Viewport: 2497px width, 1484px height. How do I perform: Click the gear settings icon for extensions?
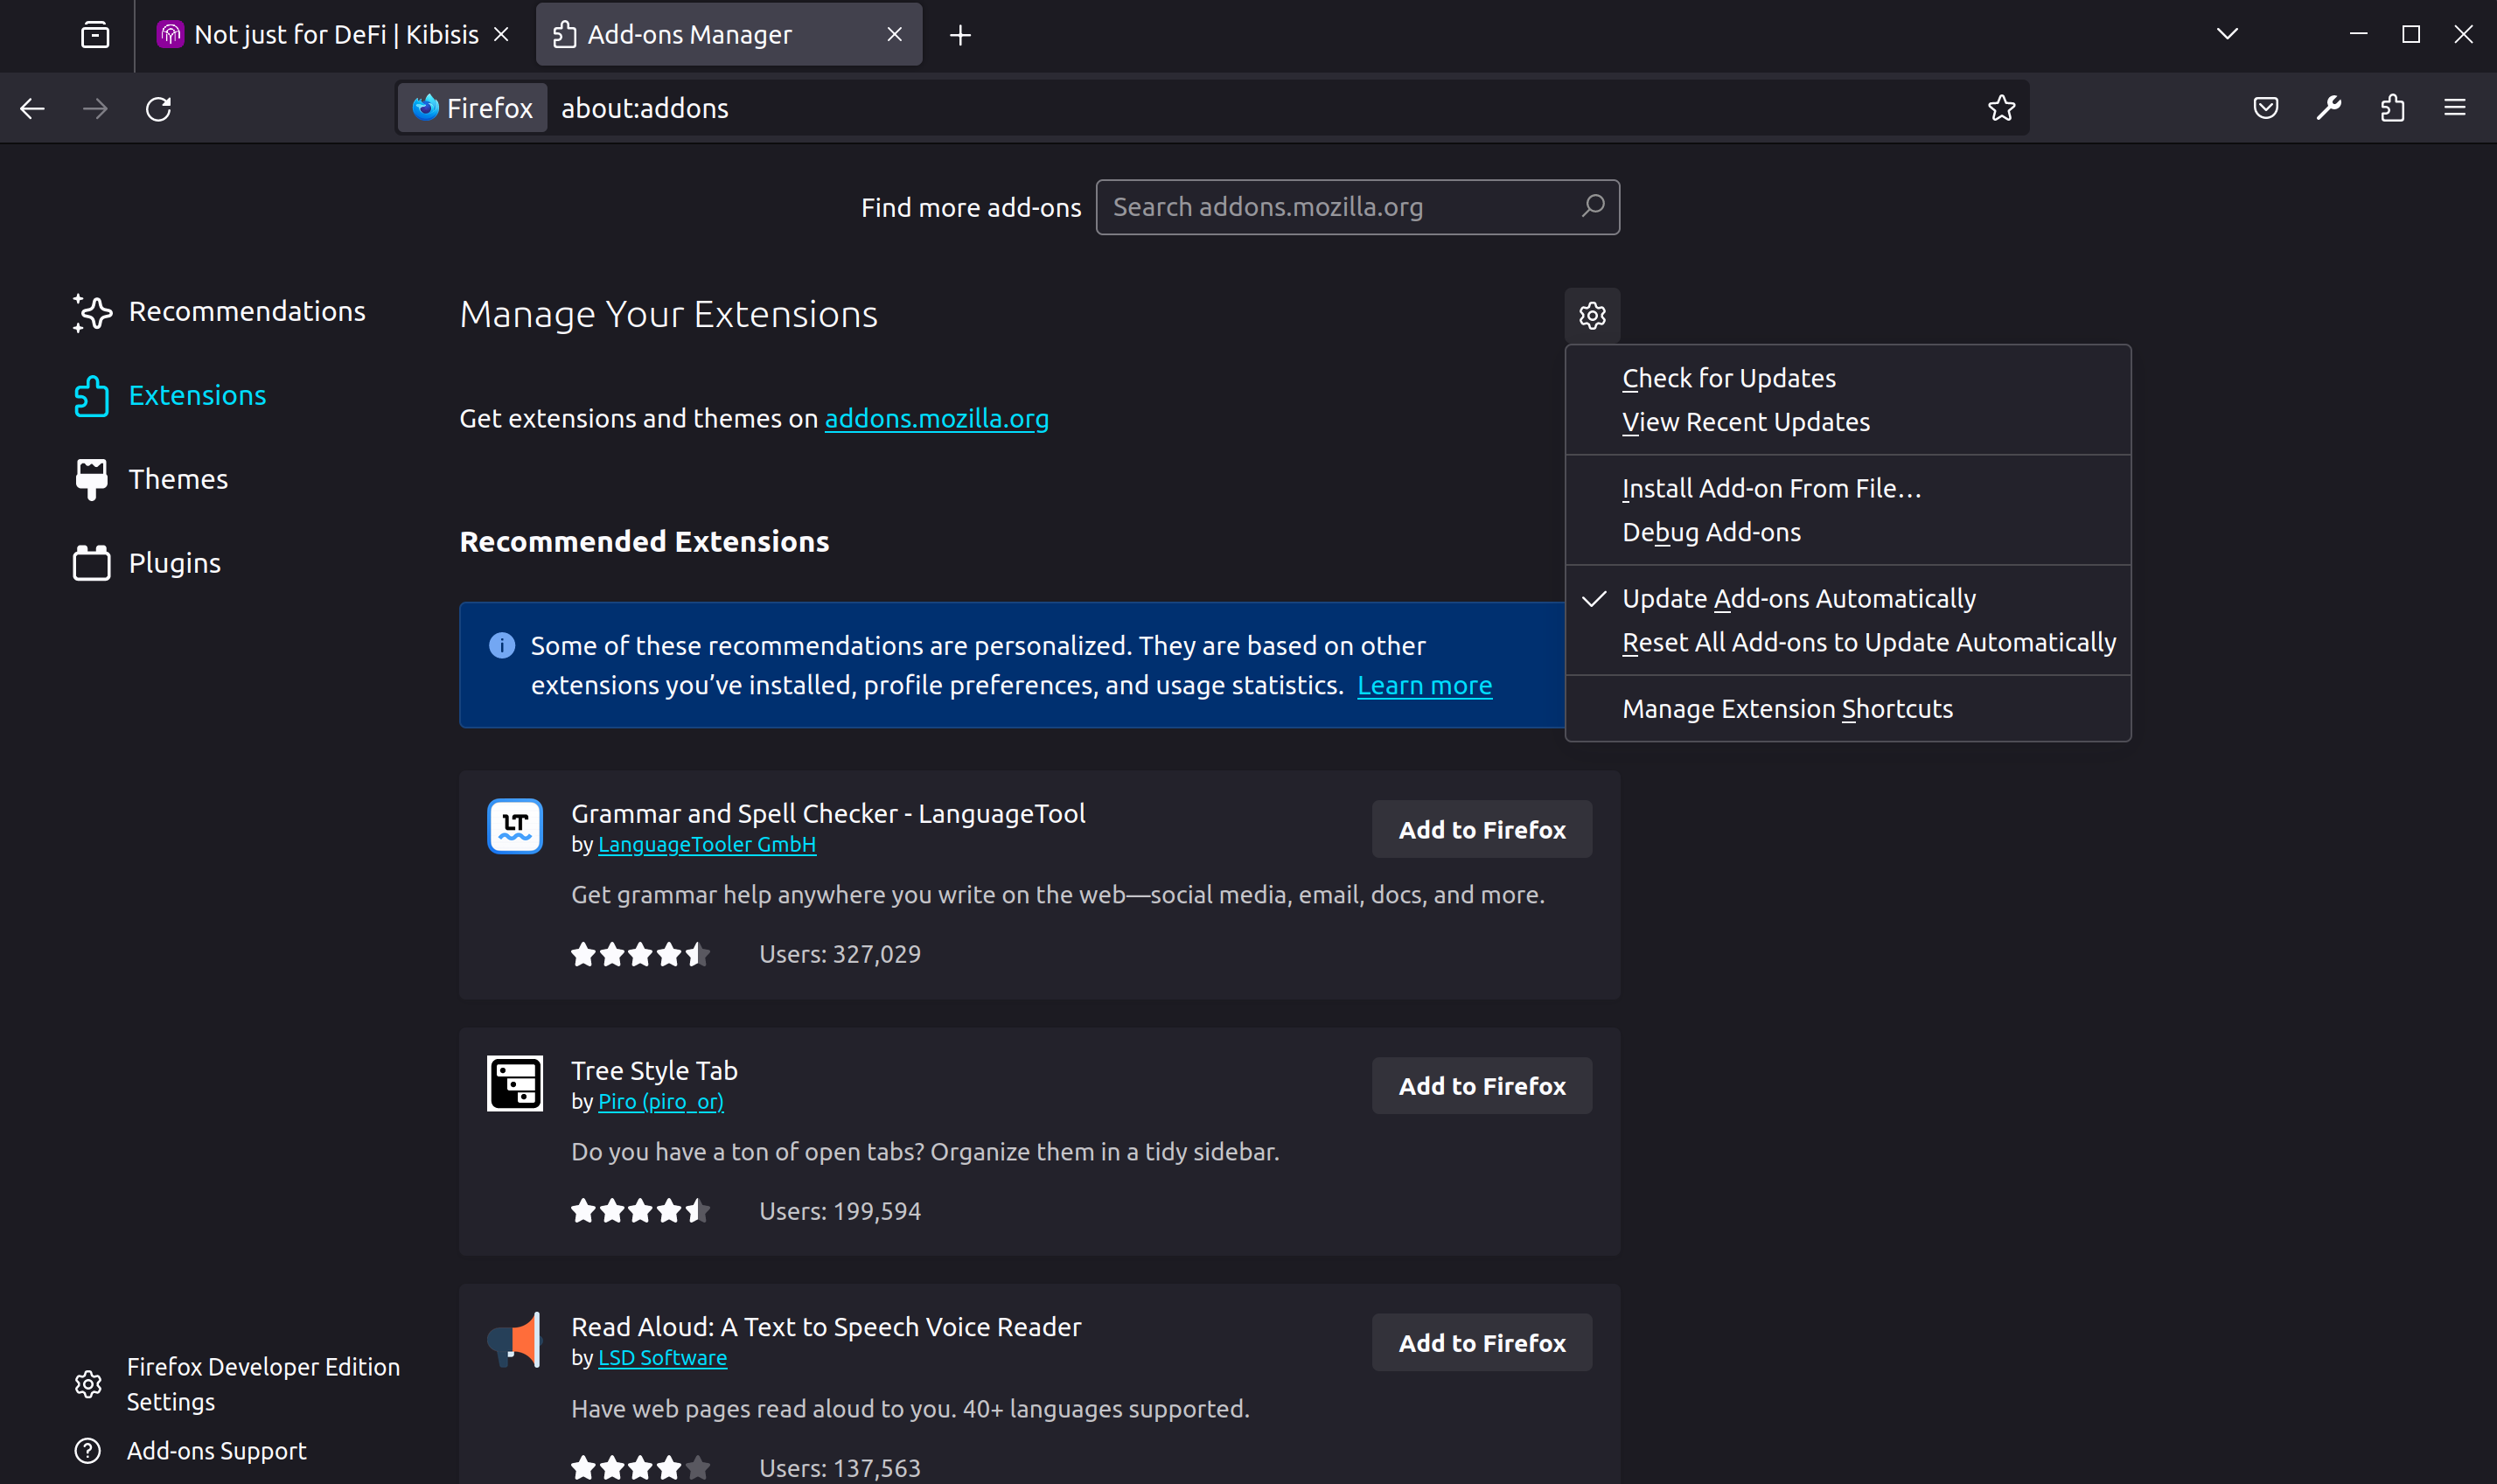pyautogui.click(x=1591, y=315)
